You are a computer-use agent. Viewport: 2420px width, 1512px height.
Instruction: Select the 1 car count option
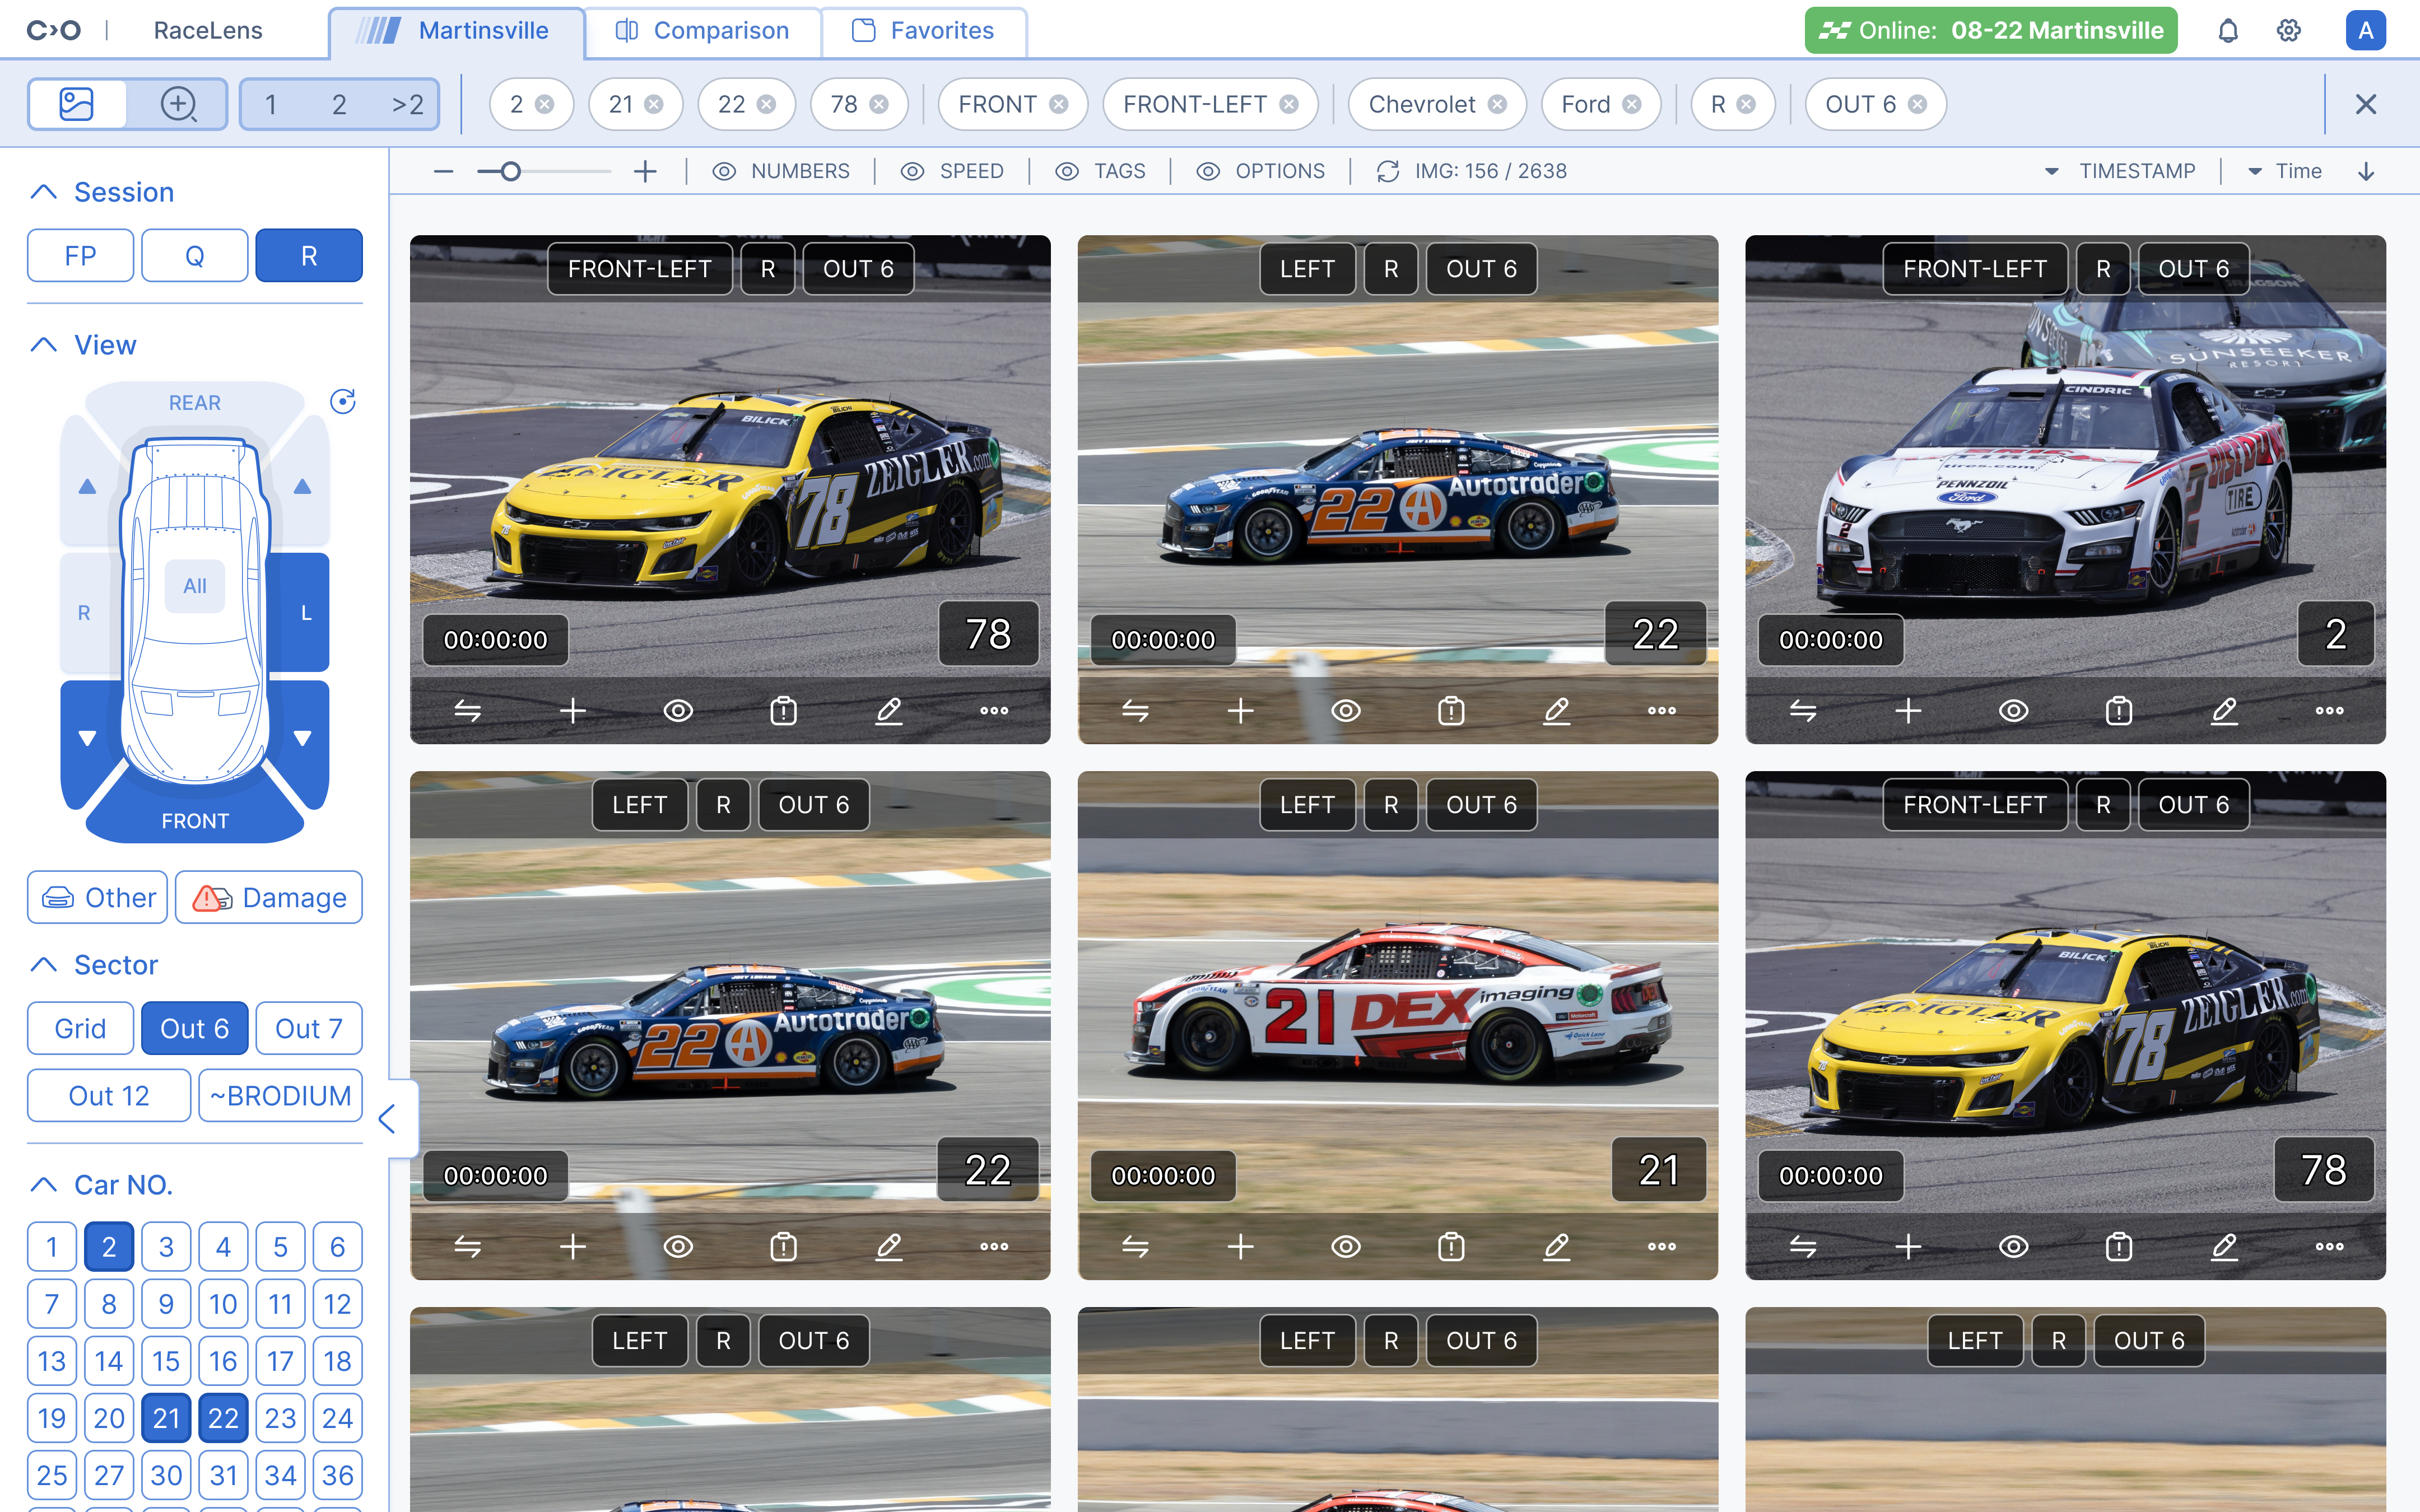271,104
